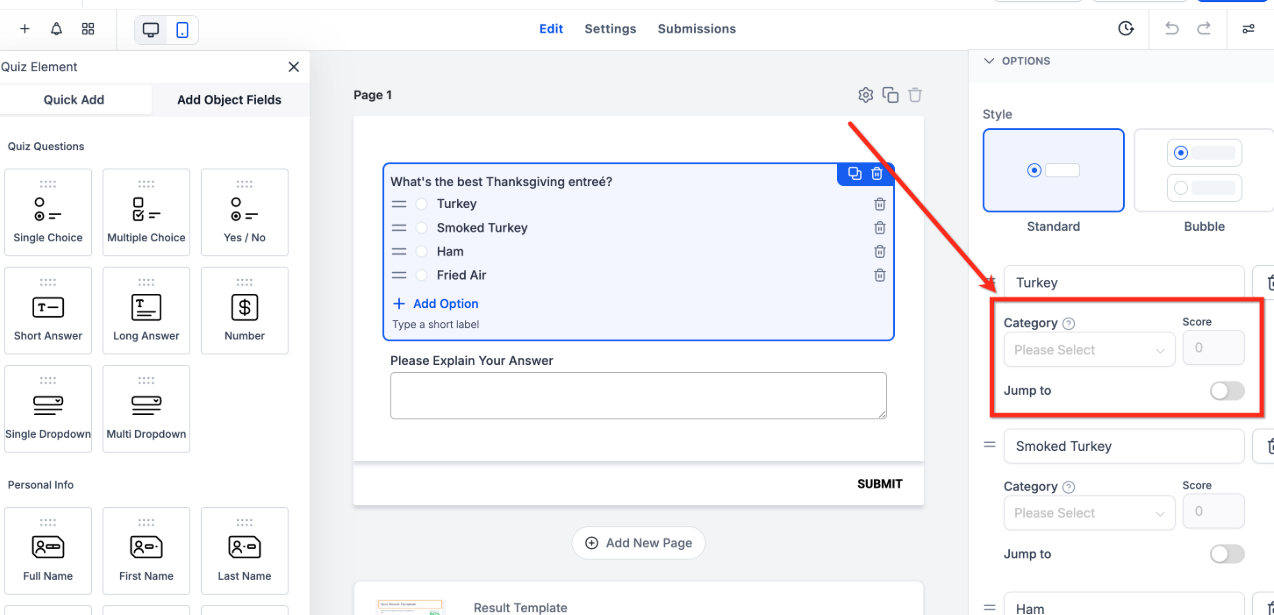This screenshot has width=1274, height=615.
Task: Switch to desktop preview icon
Action: [x=151, y=30]
